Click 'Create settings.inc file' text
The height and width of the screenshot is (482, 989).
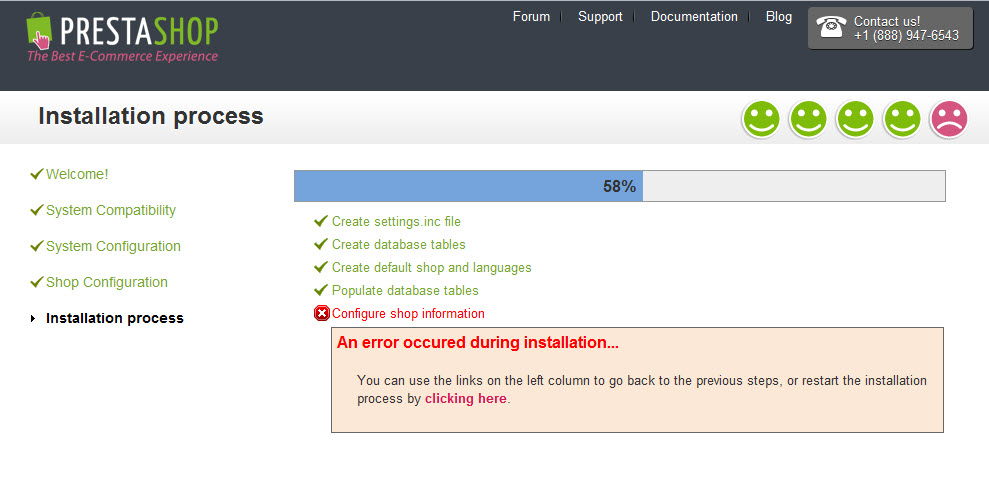[x=396, y=221]
